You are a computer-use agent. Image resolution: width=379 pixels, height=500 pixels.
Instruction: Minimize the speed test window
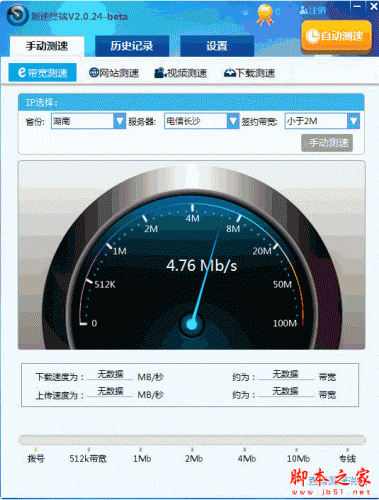(357, 6)
